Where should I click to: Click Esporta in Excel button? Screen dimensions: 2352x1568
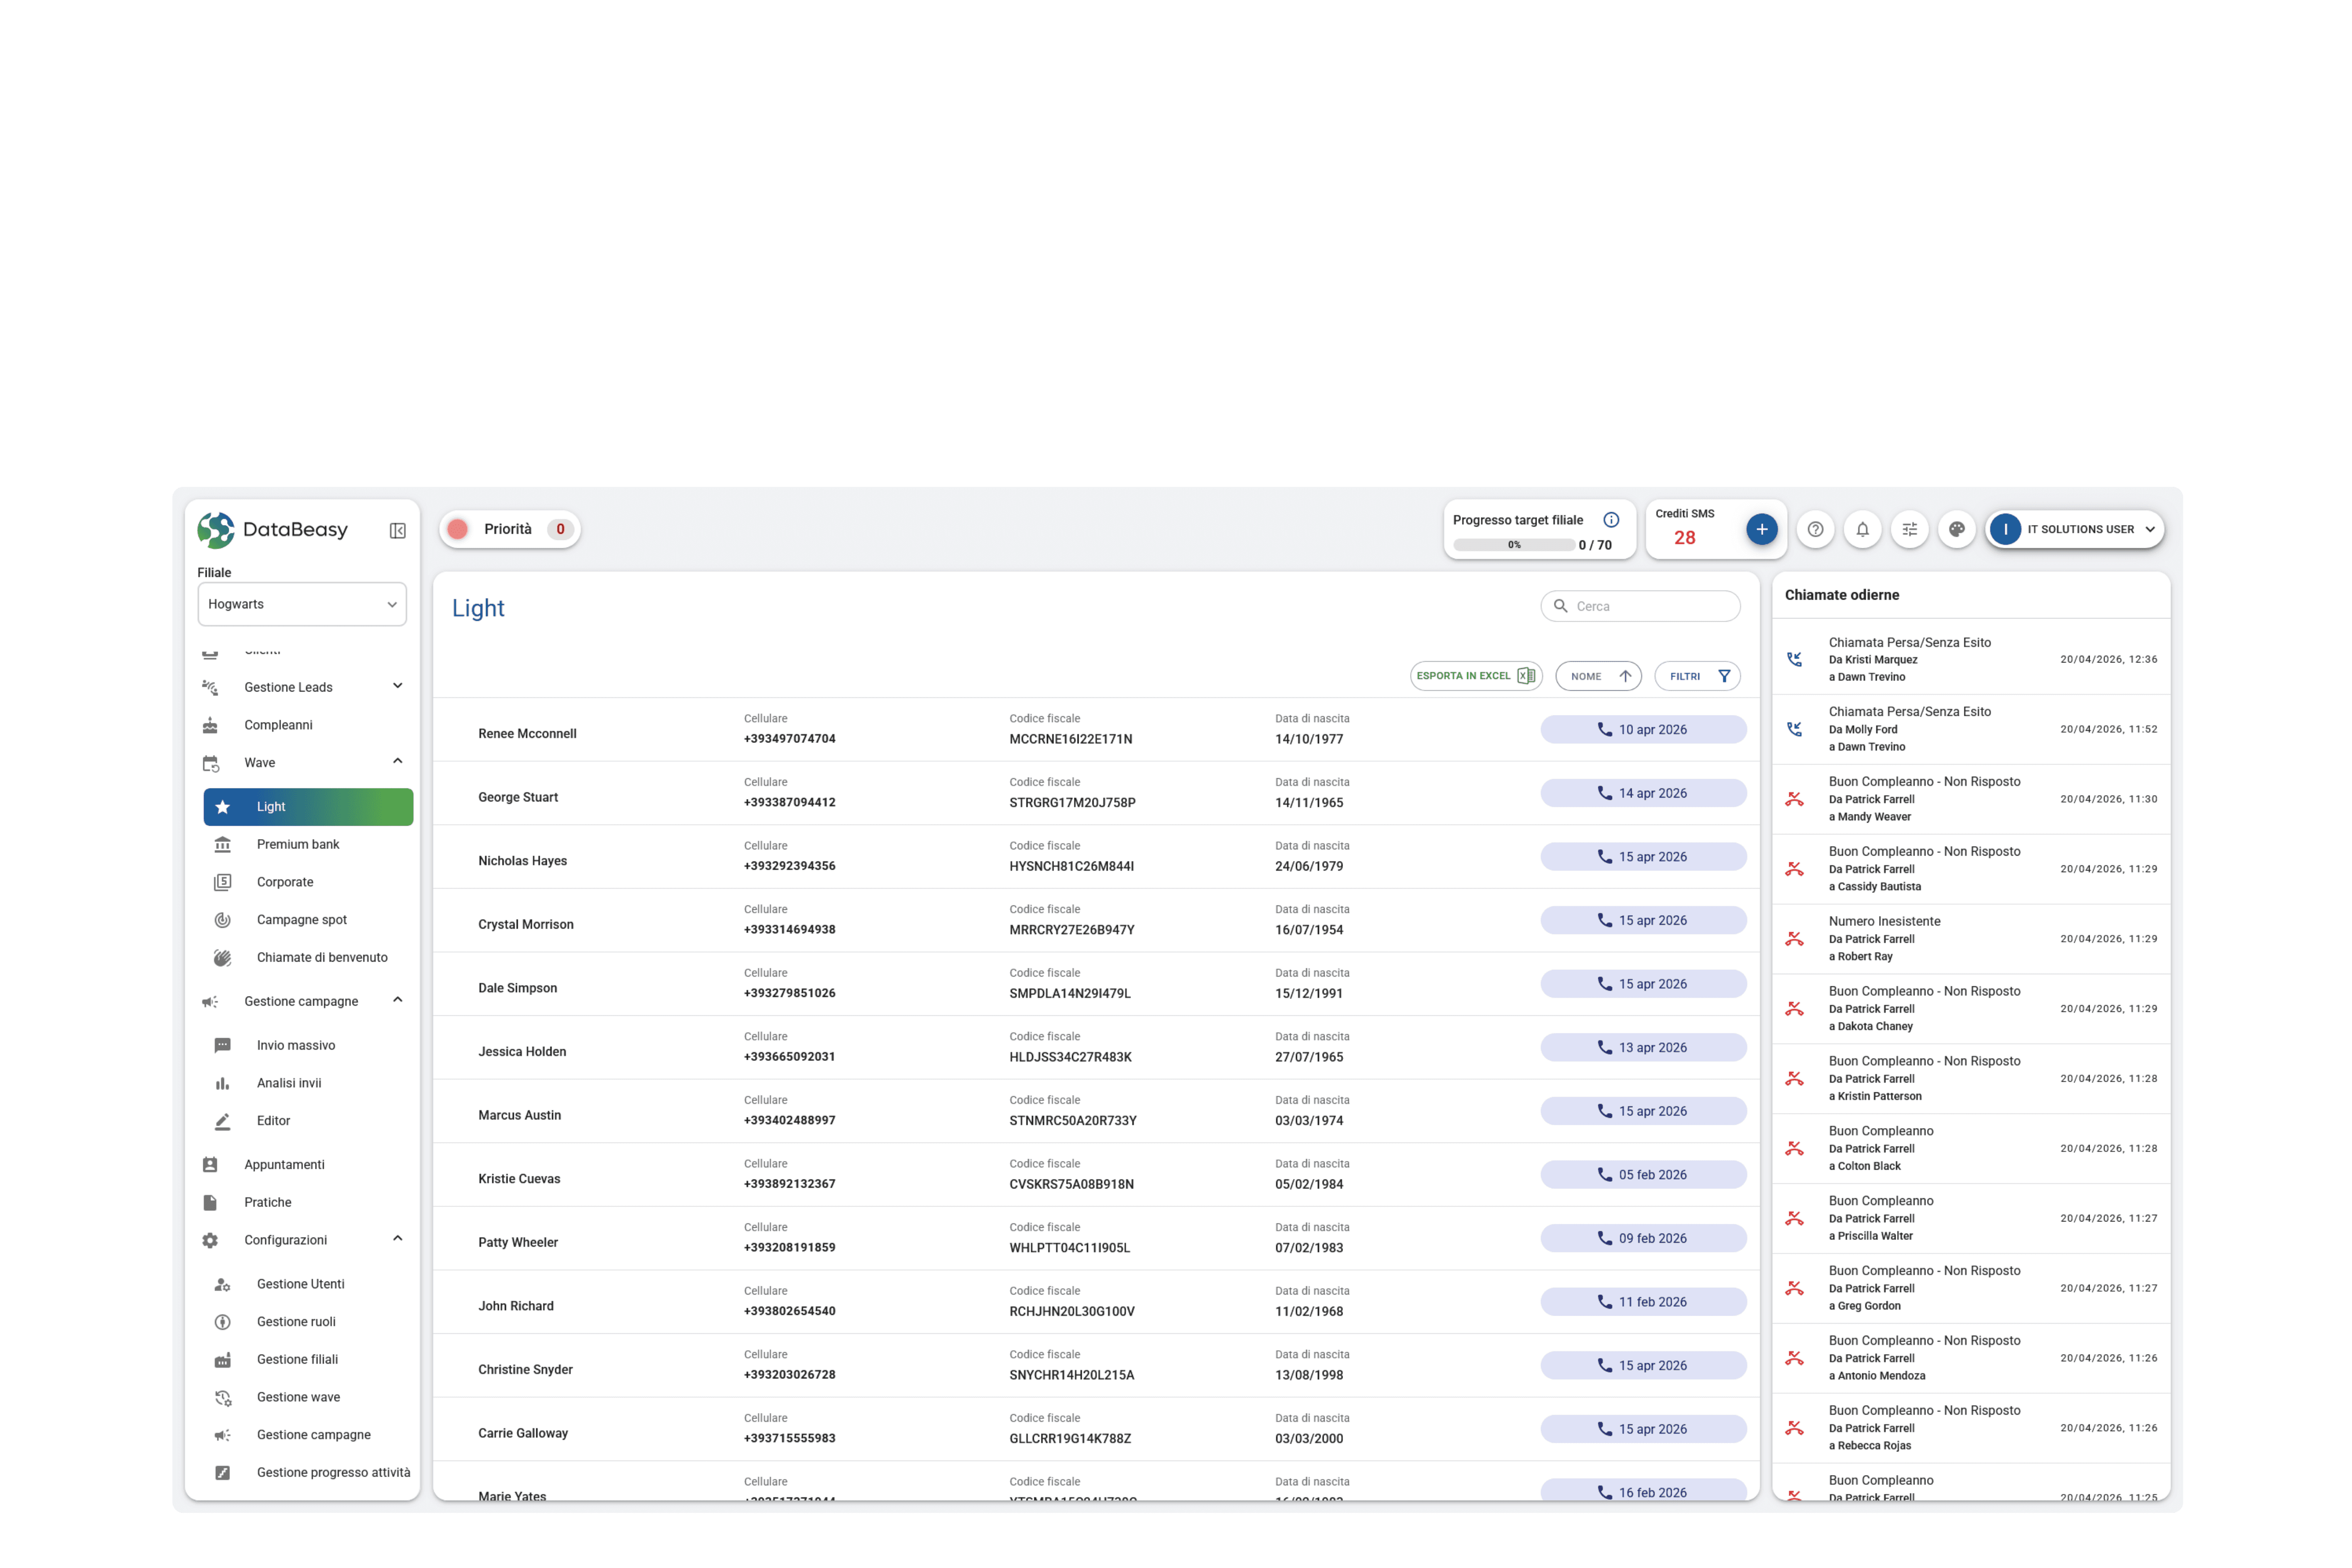(1475, 676)
